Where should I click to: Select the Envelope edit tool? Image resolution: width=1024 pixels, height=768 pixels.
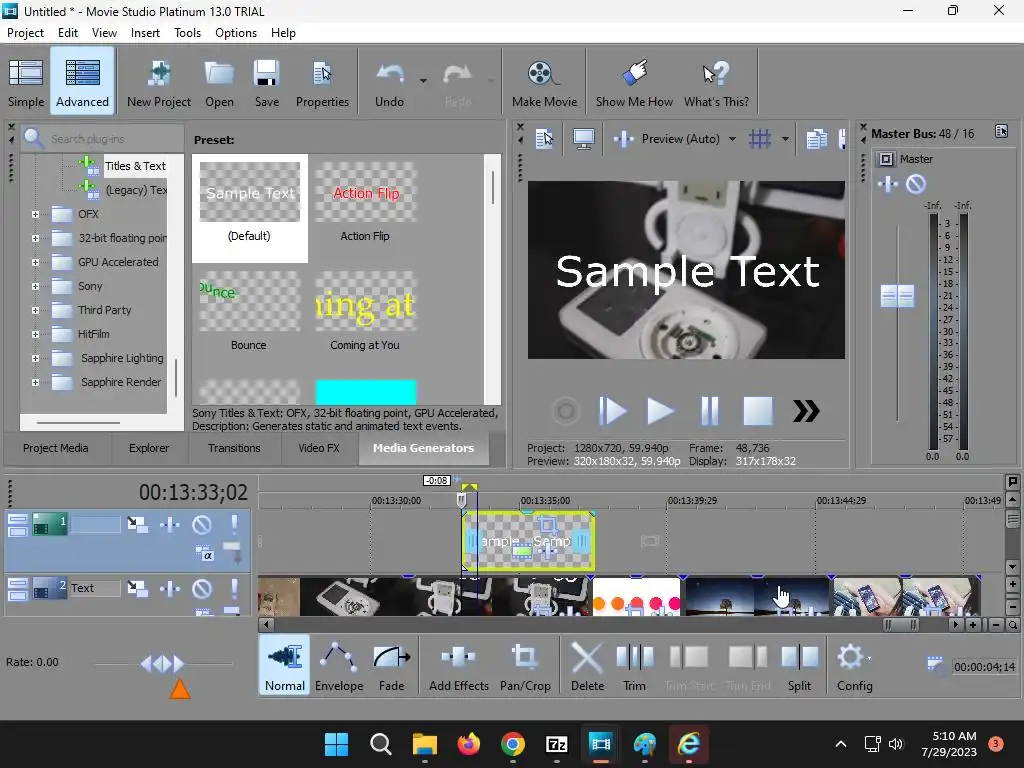(339, 665)
